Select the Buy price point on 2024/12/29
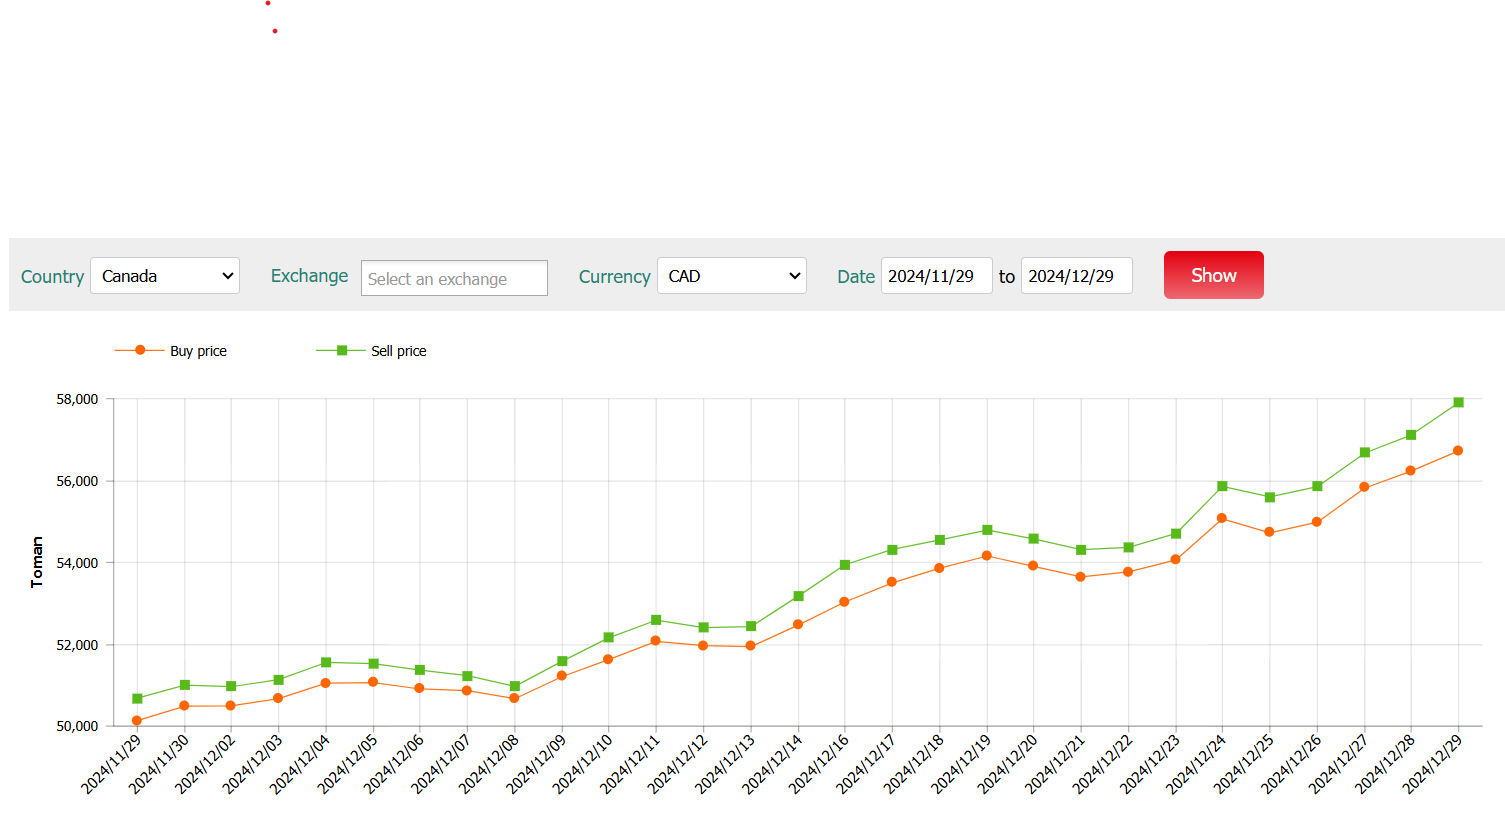 (x=1458, y=451)
